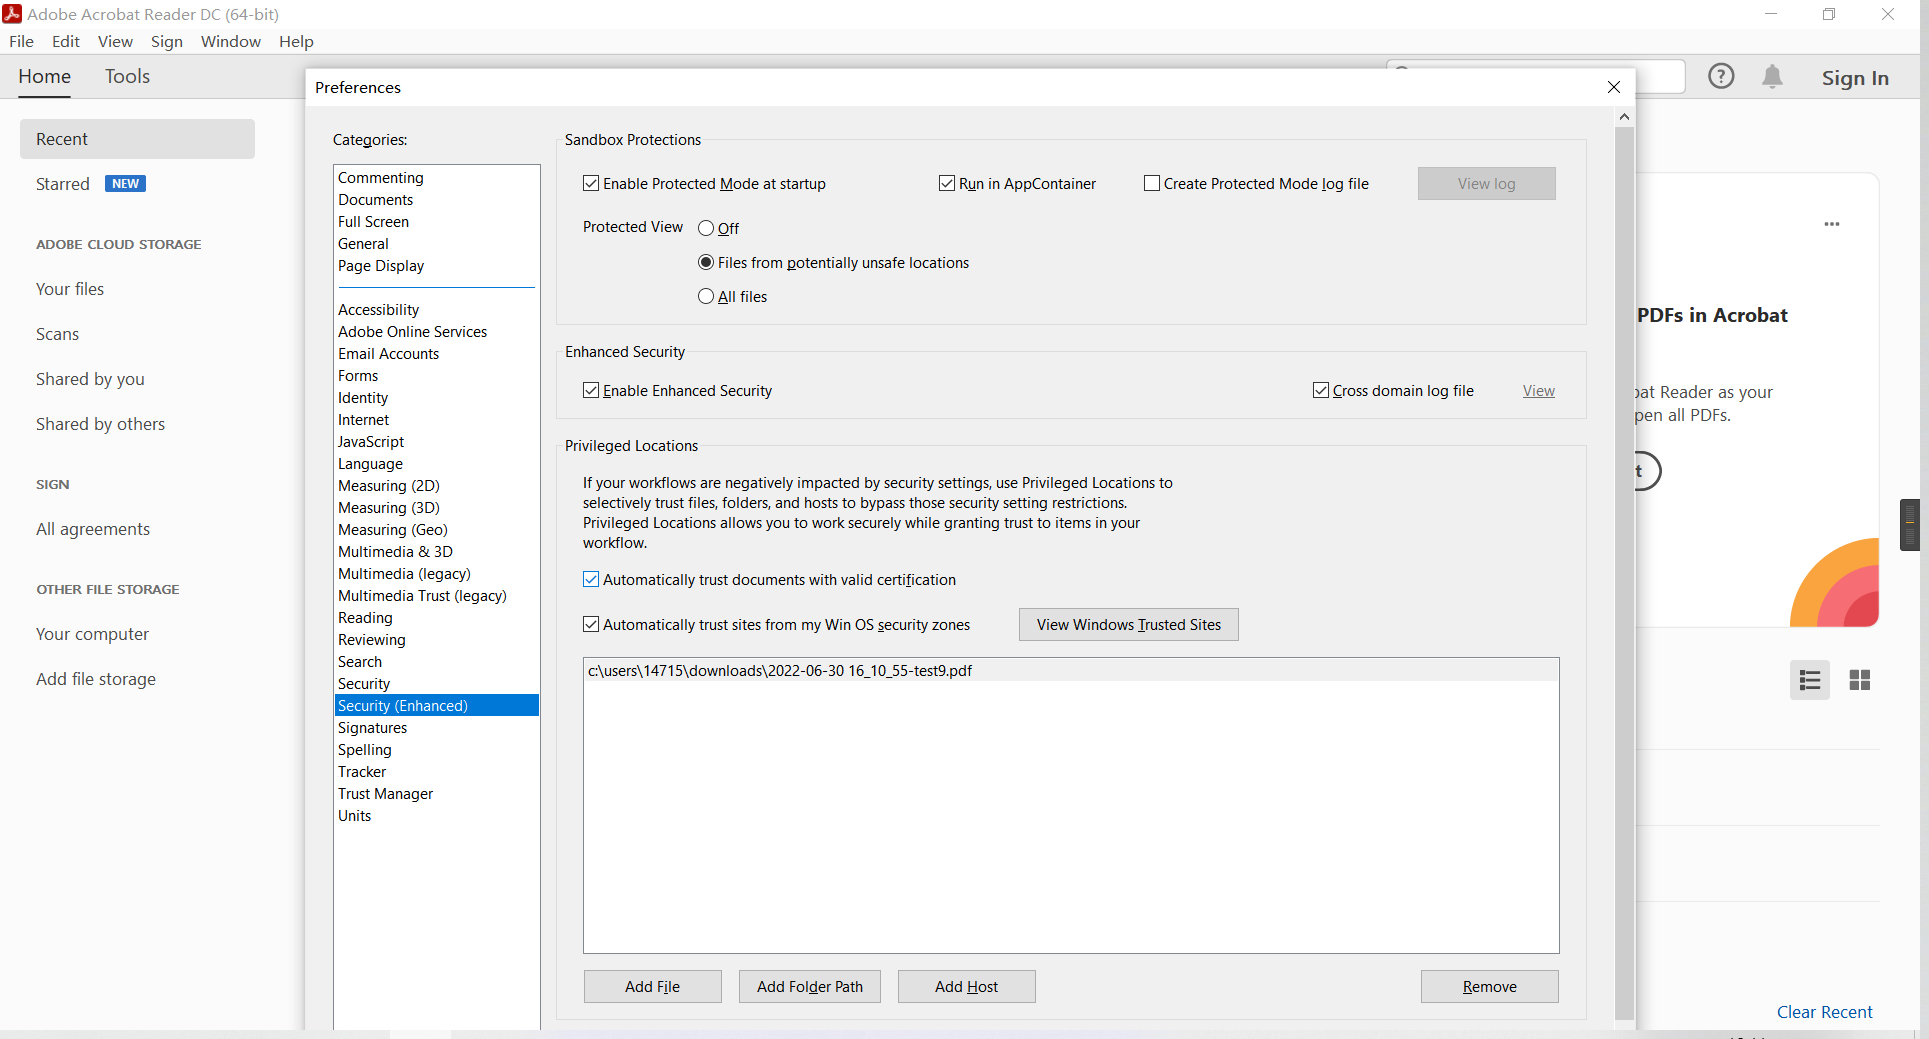Viewport: 1929px width, 1039px height.
Task: Select the JavaScript preferences category
Action: 371,441
